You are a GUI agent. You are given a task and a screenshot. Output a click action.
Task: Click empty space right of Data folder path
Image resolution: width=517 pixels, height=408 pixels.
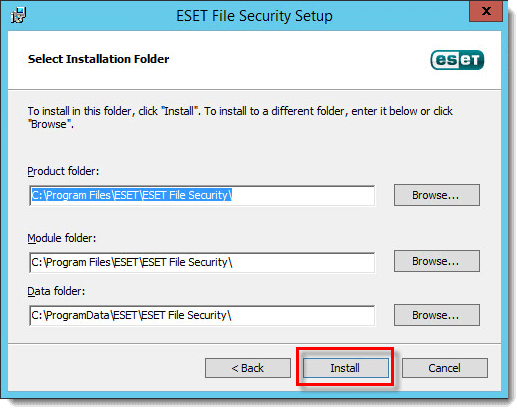pyautogui.click(x=302, y=315)
